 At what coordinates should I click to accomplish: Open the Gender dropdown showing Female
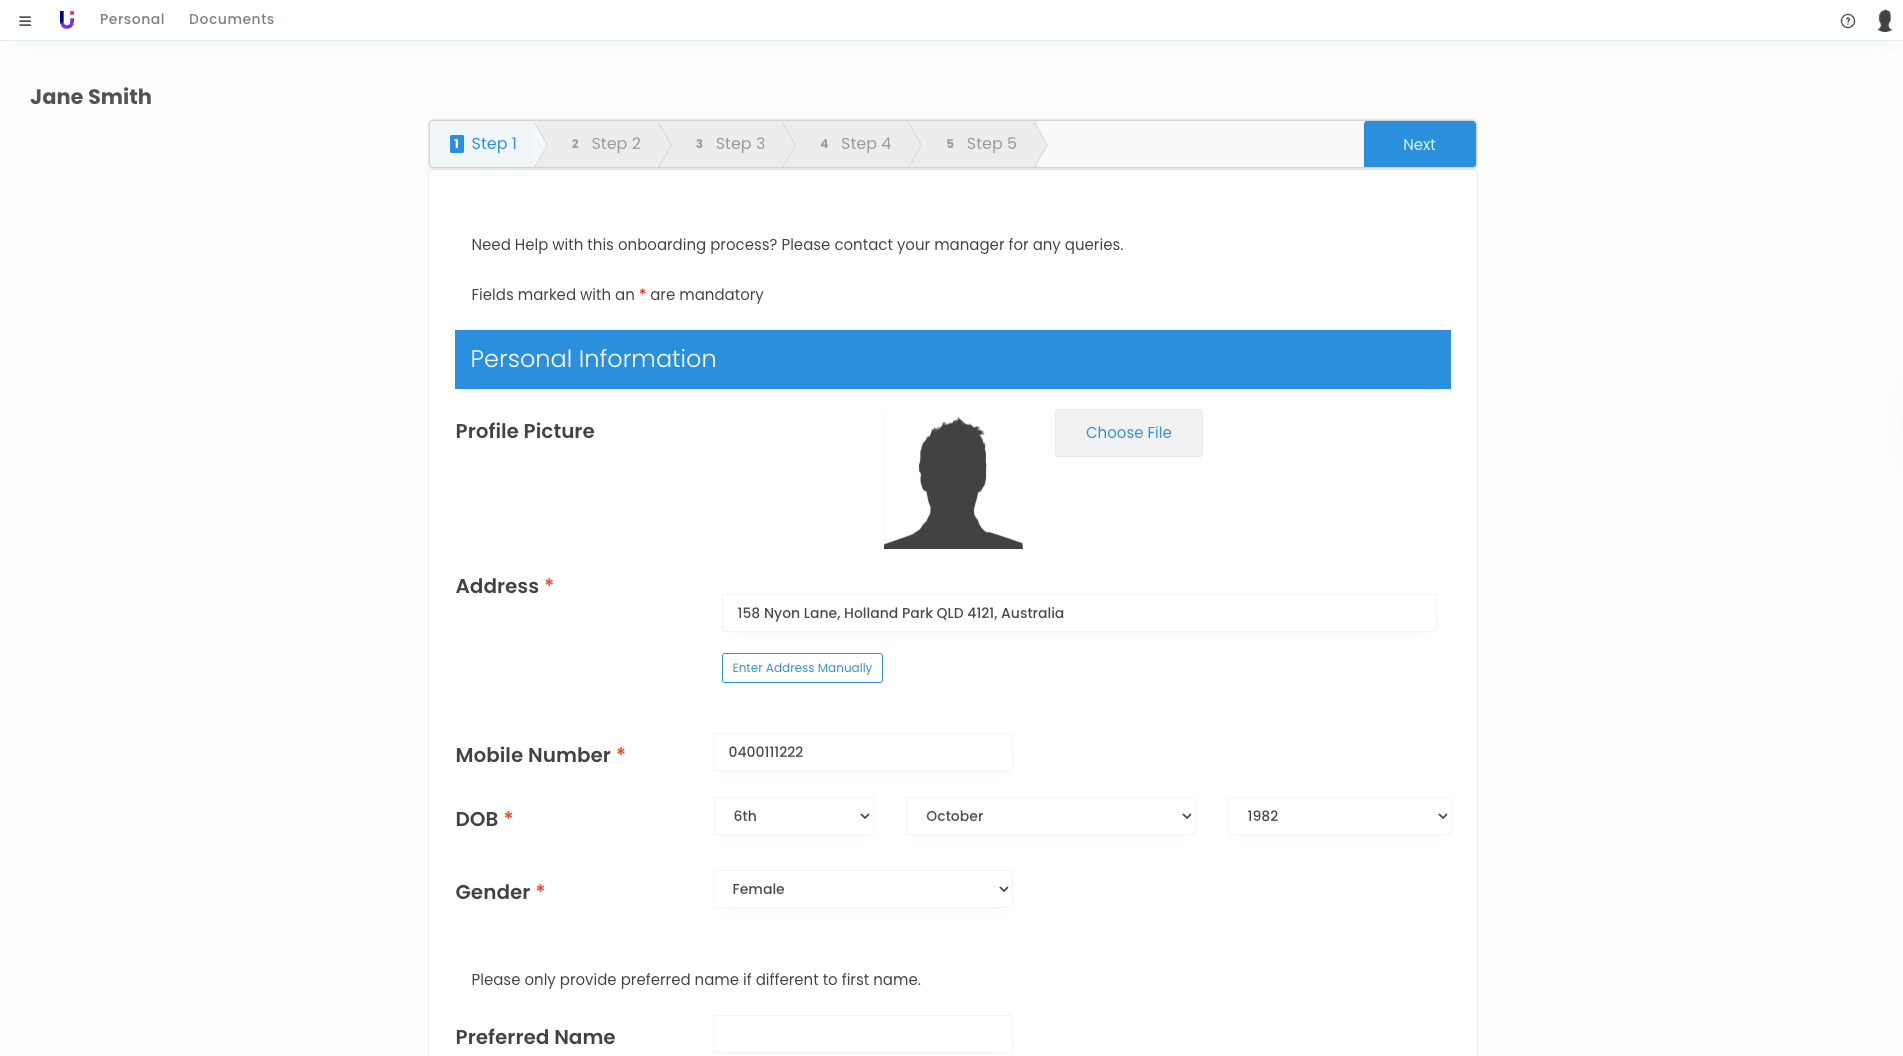[863, 889]
